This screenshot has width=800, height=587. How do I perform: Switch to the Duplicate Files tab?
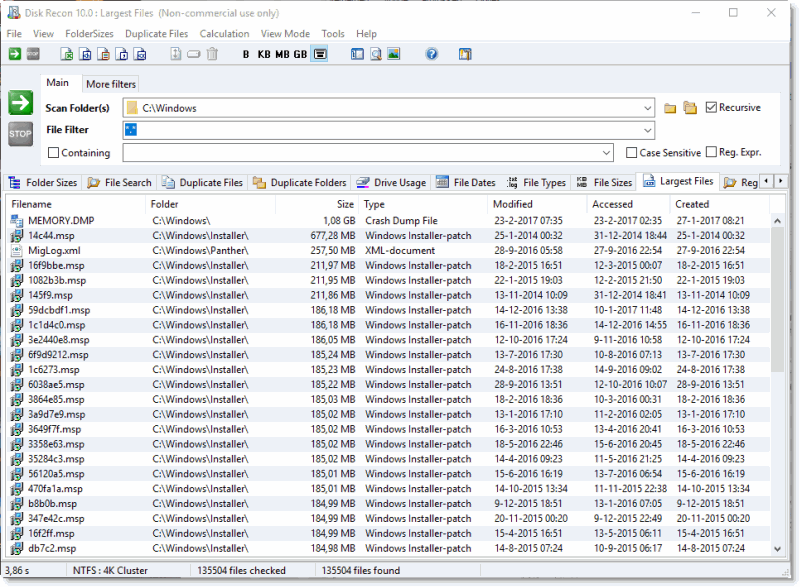click(x=203, y=183)
